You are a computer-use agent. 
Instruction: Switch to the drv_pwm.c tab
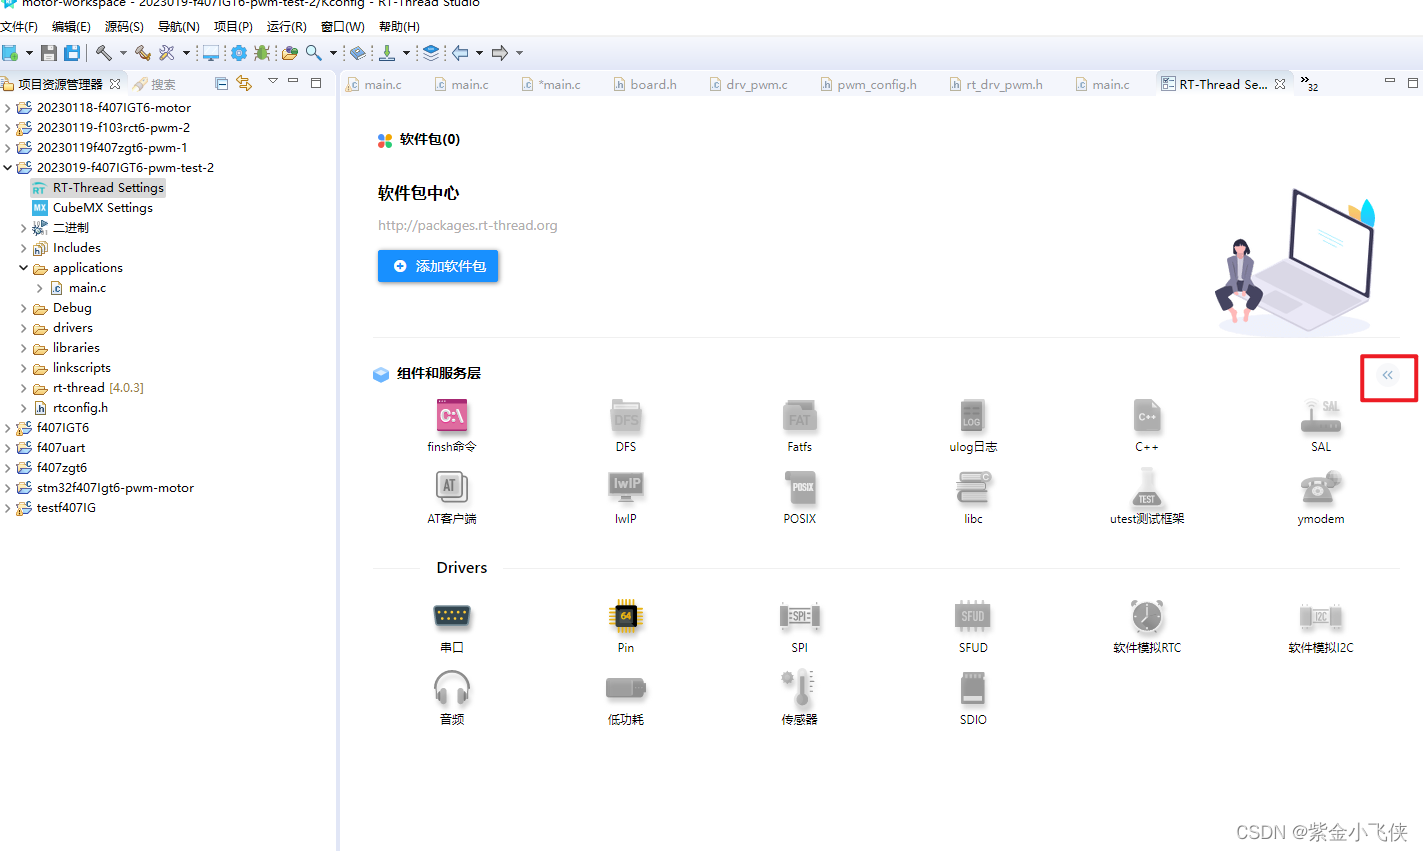[x=748, y=85]
